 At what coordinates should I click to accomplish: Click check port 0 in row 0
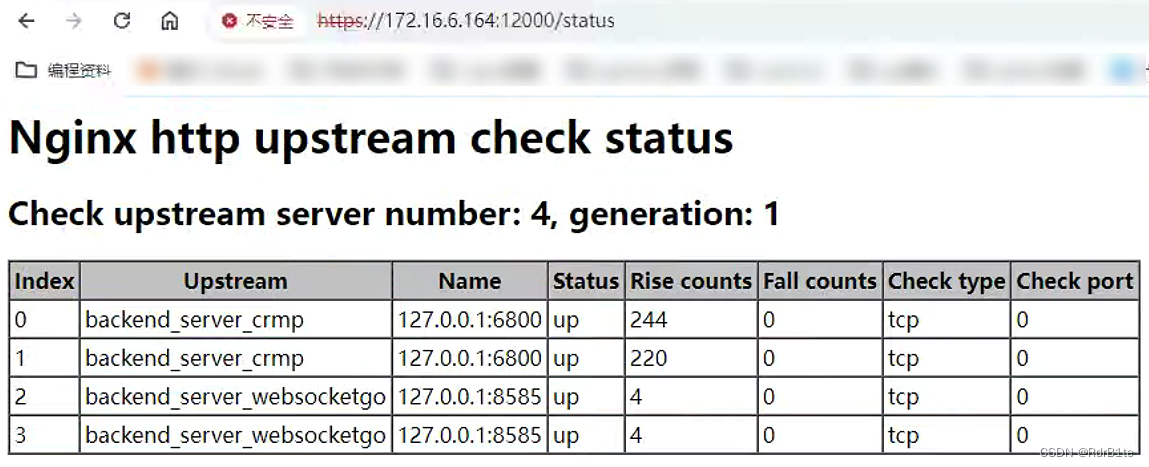click(1022, 320)
